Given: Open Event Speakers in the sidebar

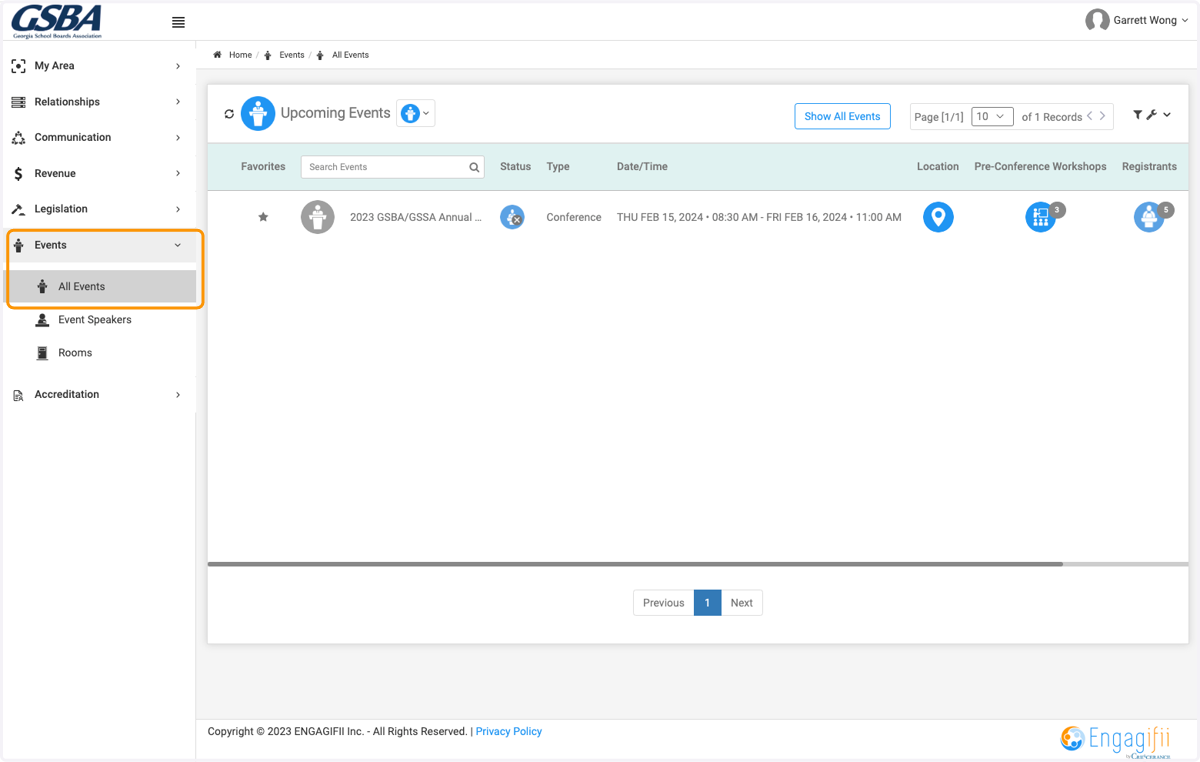Looking at the screenshot, I should pos(94,320).
